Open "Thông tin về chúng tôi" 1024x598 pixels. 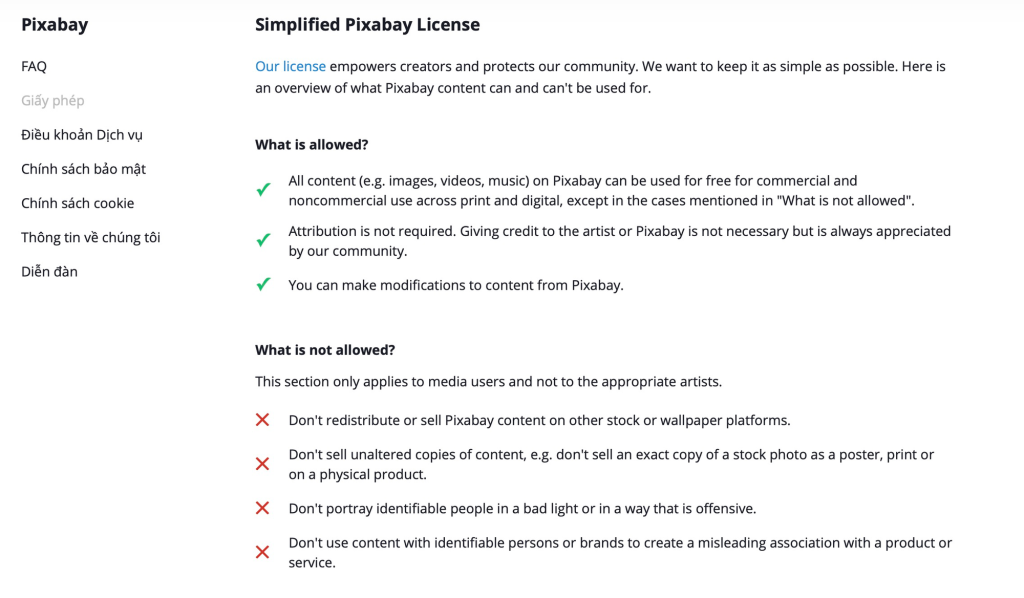tap(91, 237)
